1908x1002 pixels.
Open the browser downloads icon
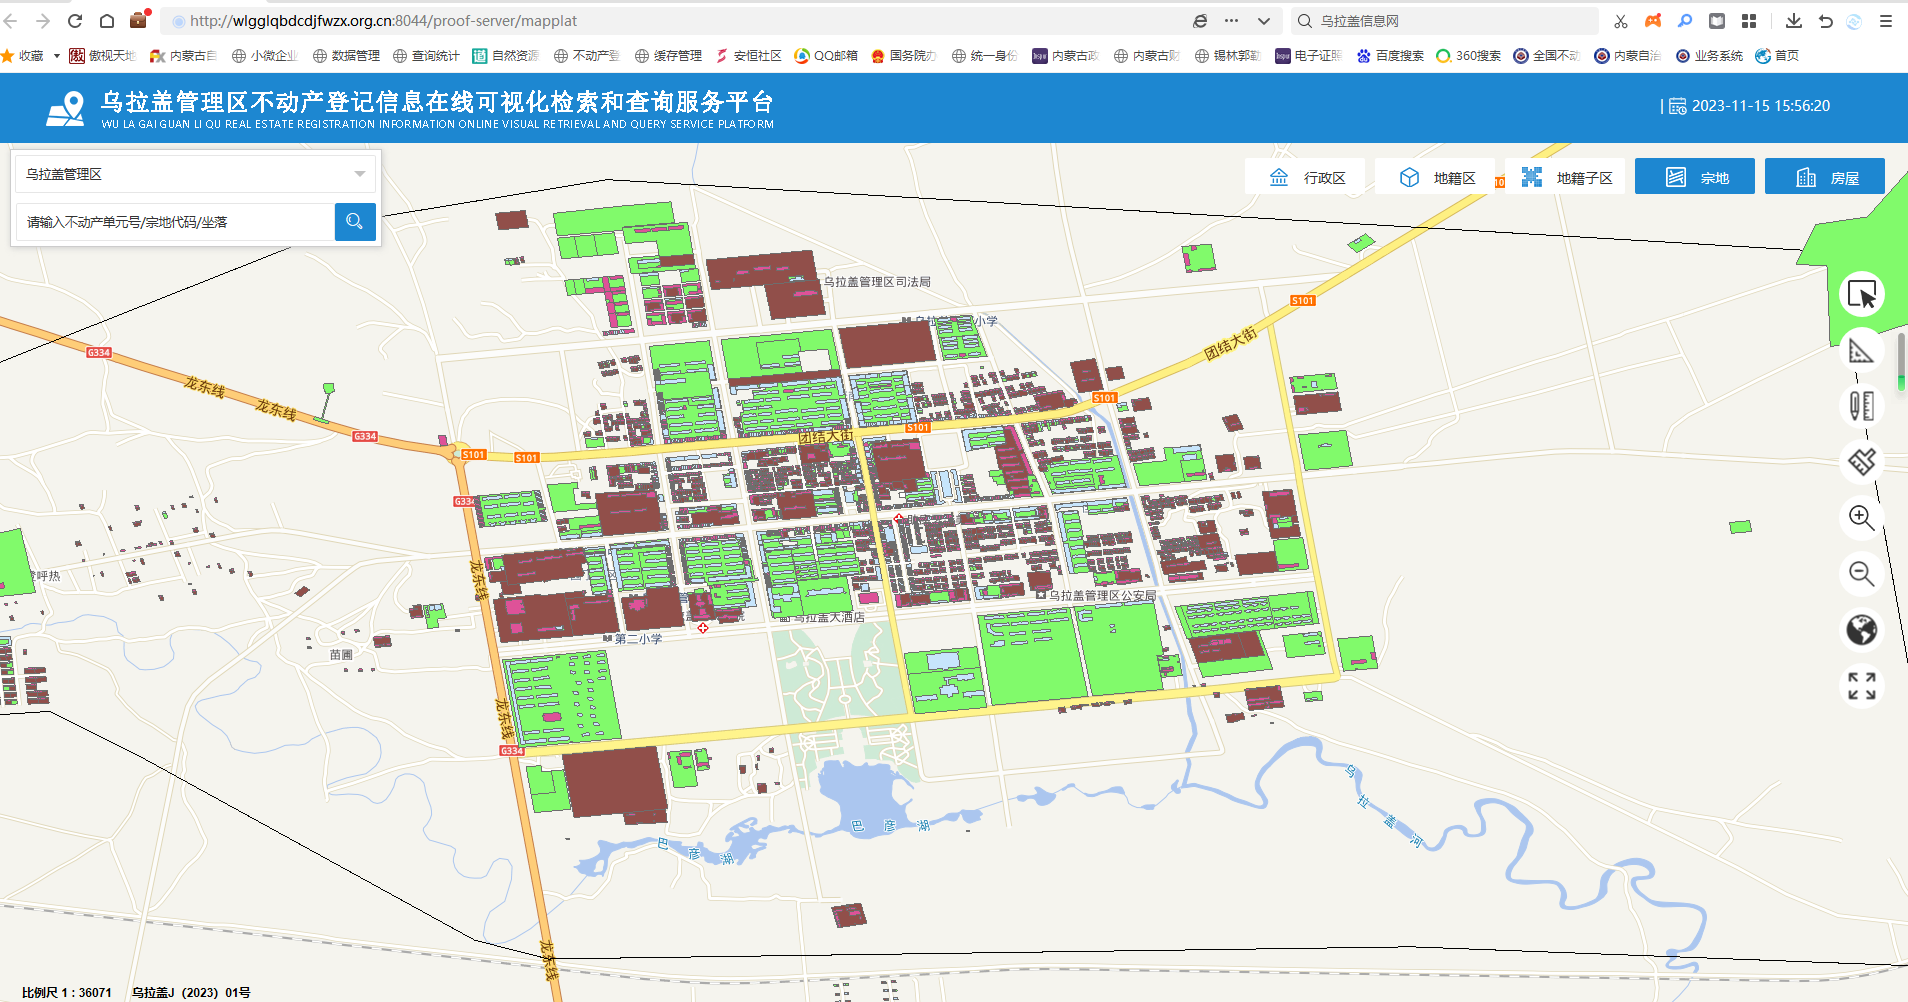tap(1794, 21)
